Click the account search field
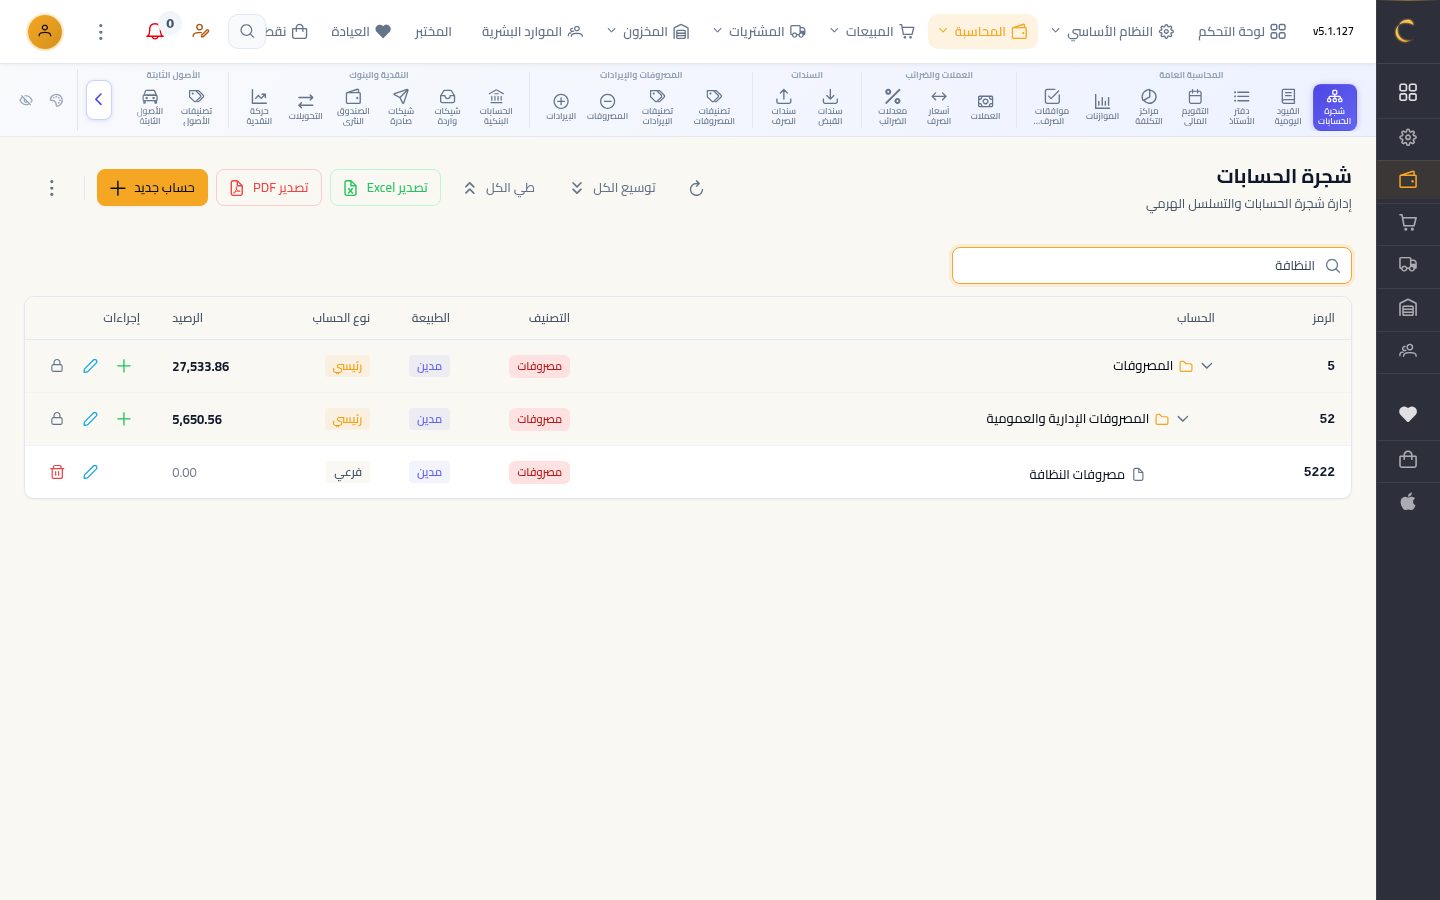The height and width of the screenshot is (900, 1440). tap(1152, 266)
